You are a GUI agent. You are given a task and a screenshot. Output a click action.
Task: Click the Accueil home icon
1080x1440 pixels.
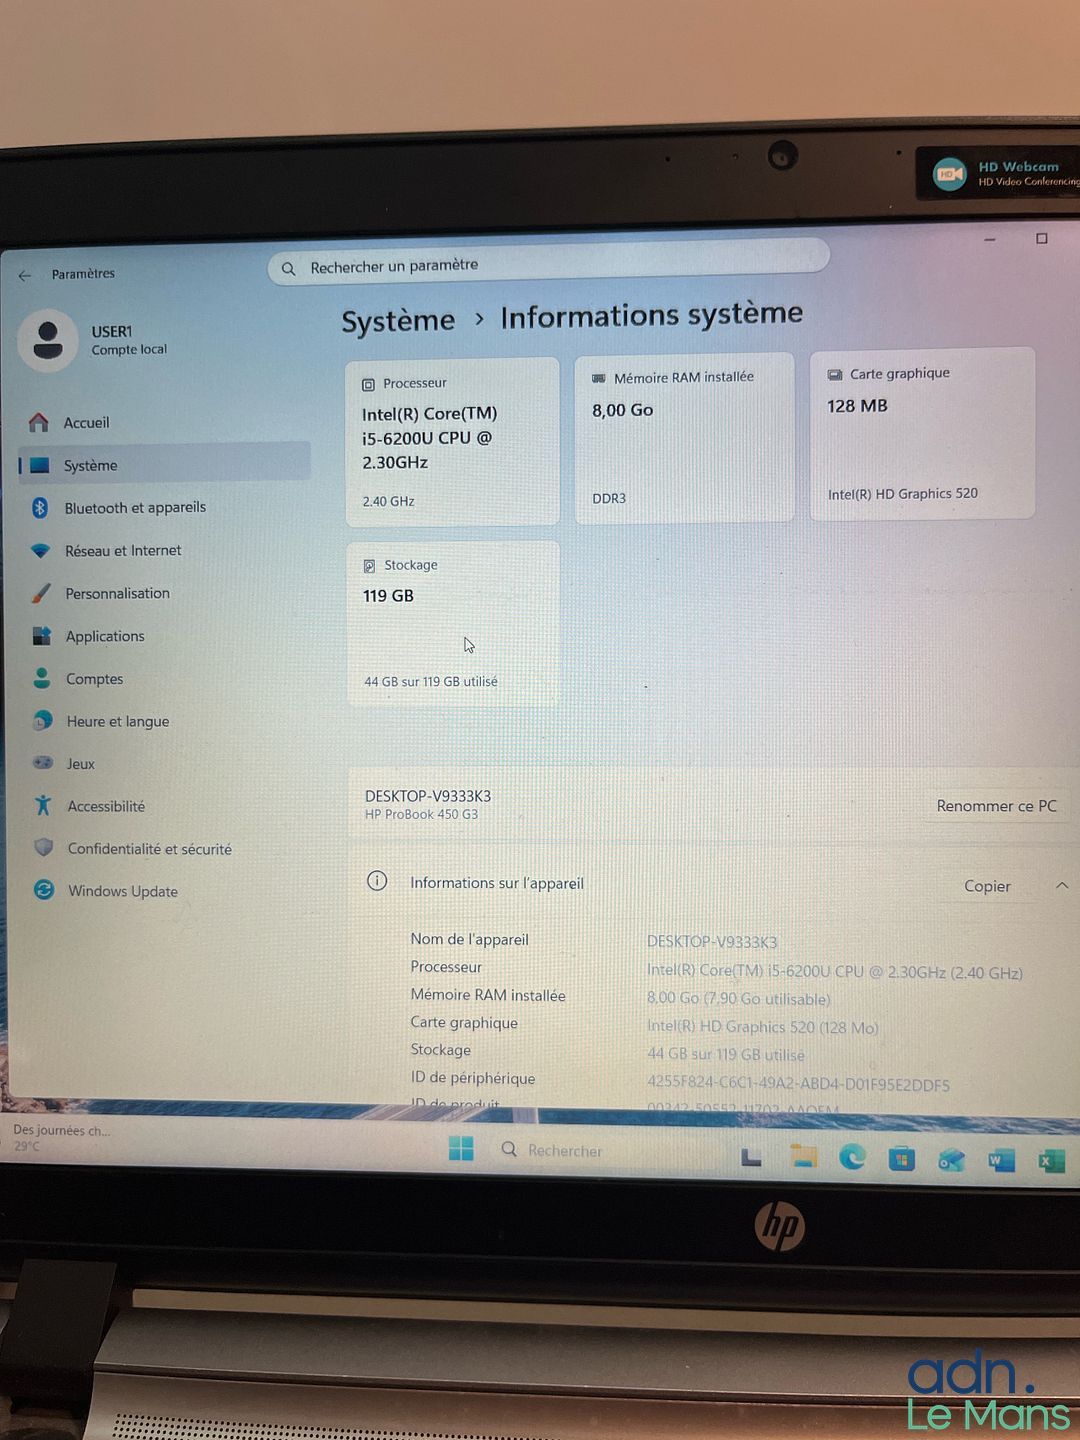tap(38, 422)
